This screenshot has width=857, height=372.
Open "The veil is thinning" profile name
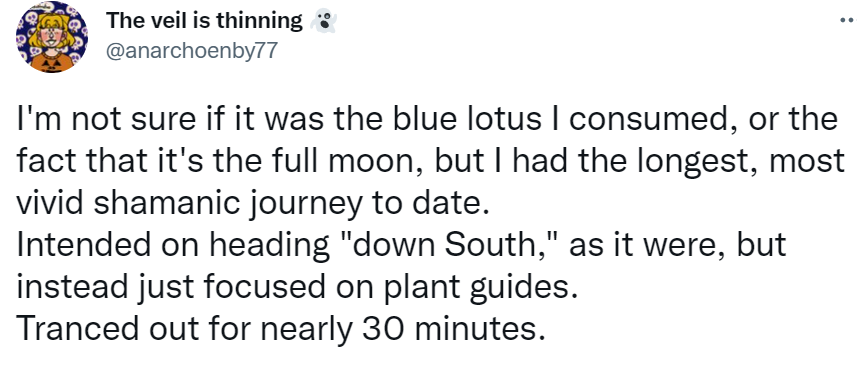pyautogui.click(x=204, y=21)
